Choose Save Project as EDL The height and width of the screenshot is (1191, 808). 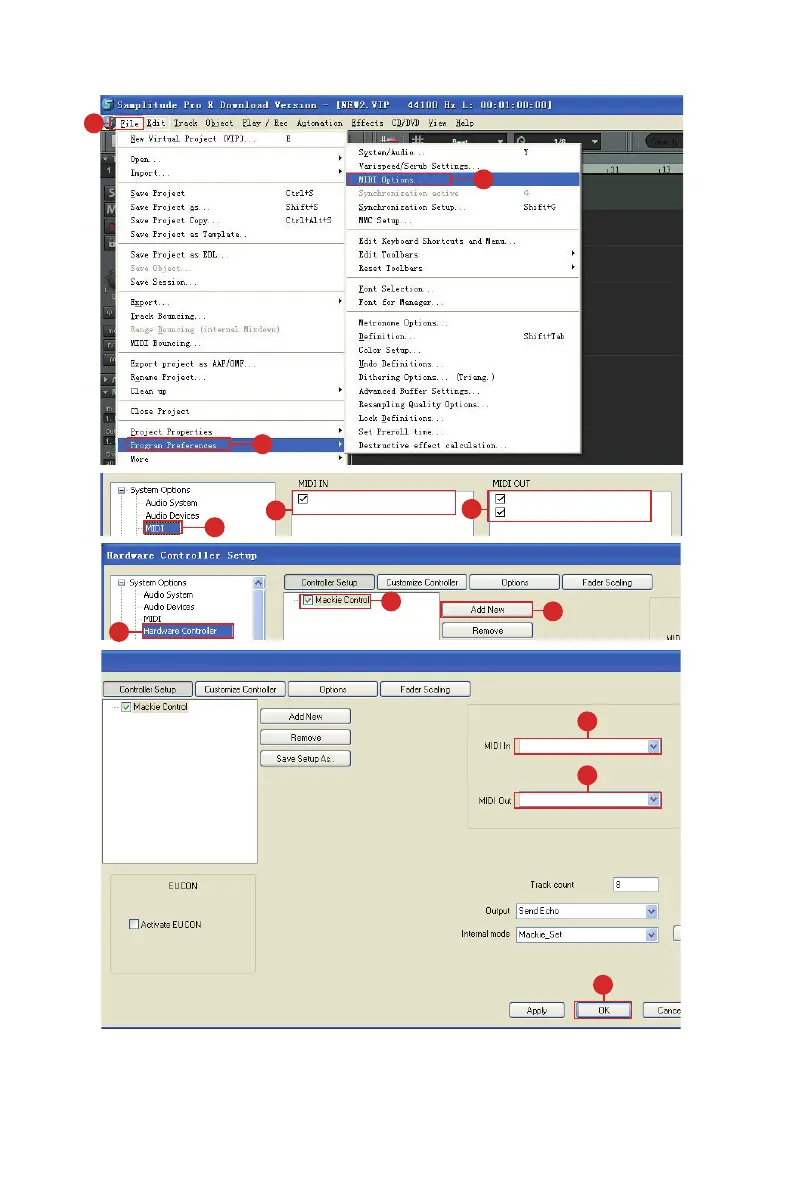[231, 255]
